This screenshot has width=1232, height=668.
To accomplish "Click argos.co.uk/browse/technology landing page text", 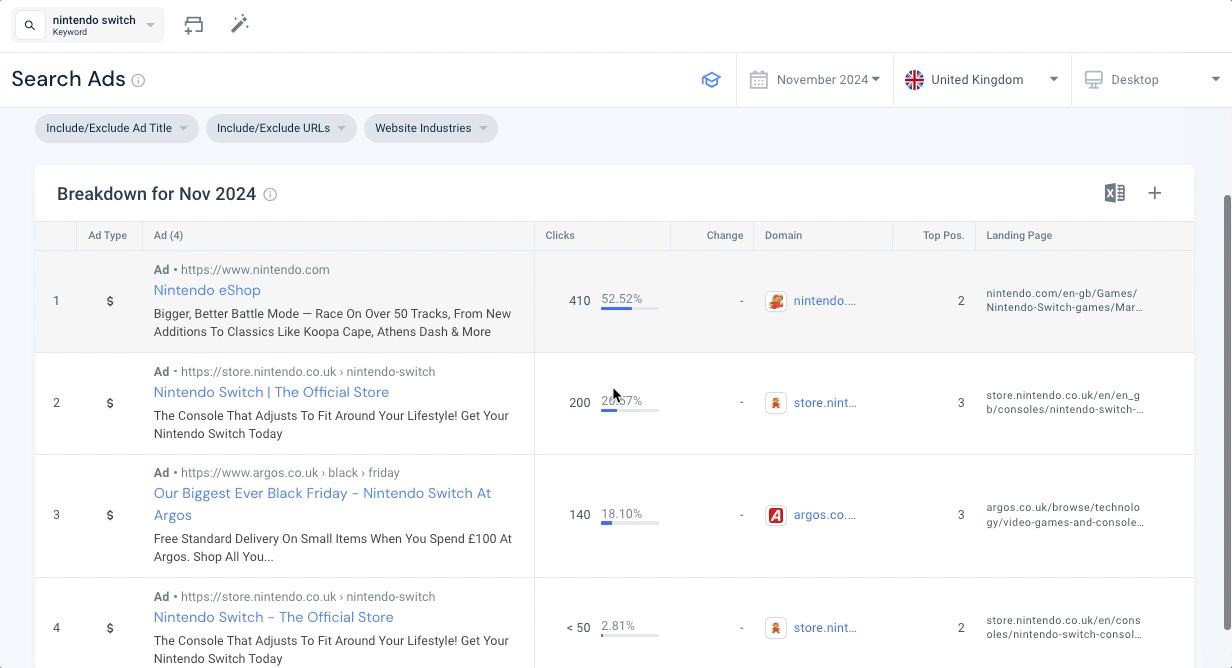I will click(x=1064, y=515).
